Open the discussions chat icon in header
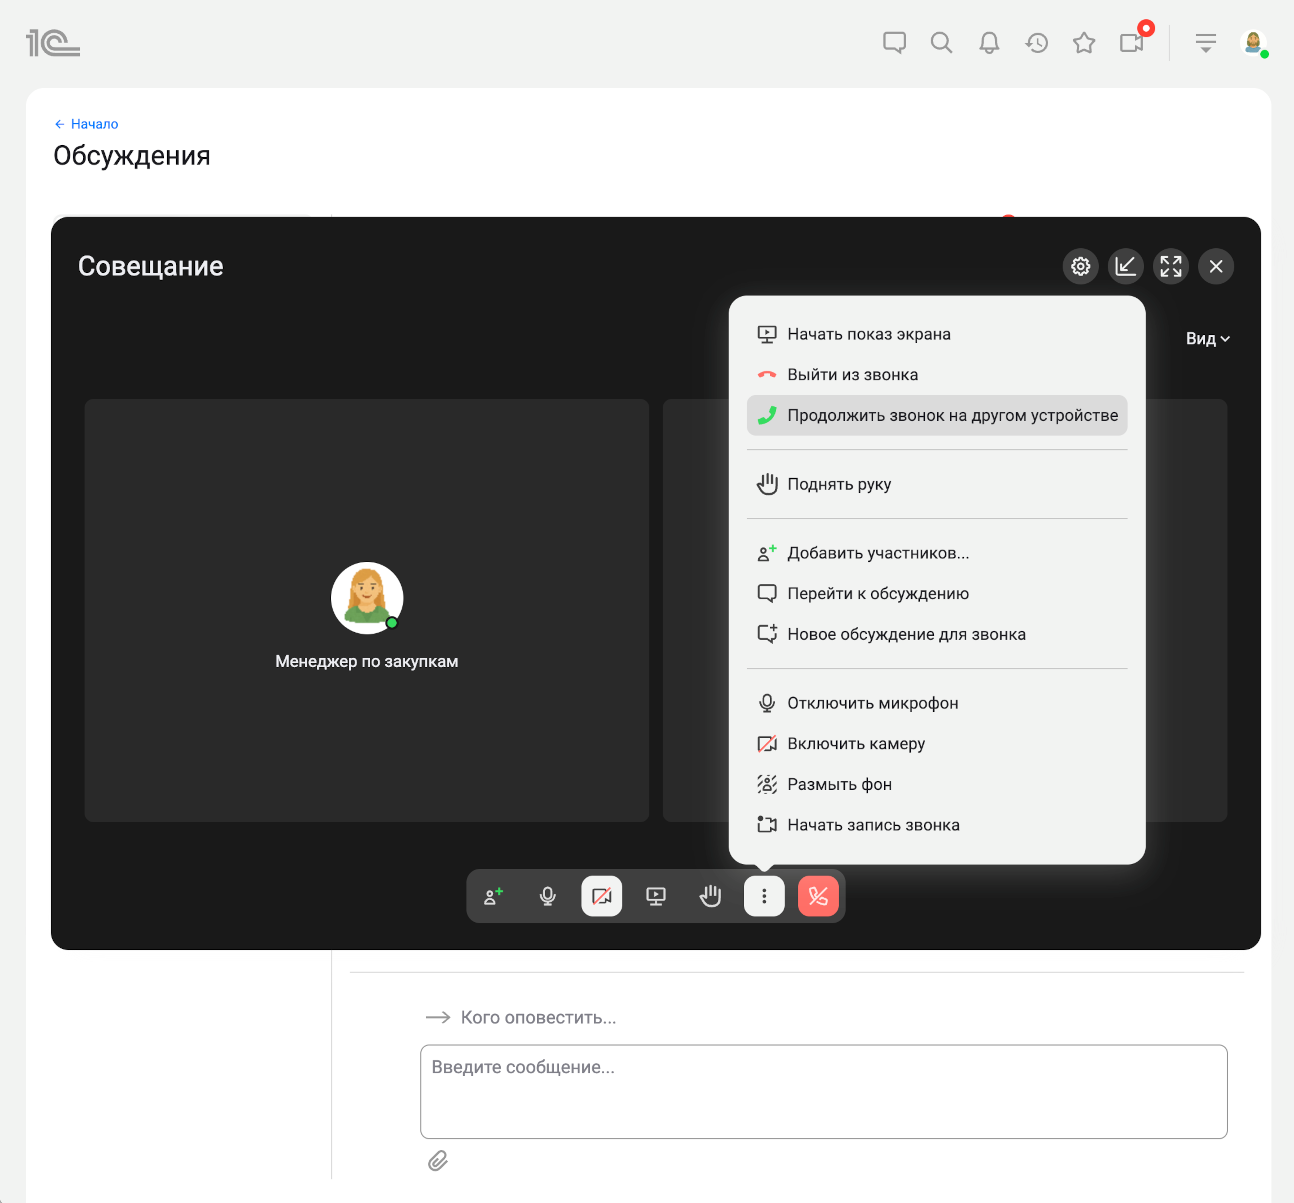 pos(894,43)
